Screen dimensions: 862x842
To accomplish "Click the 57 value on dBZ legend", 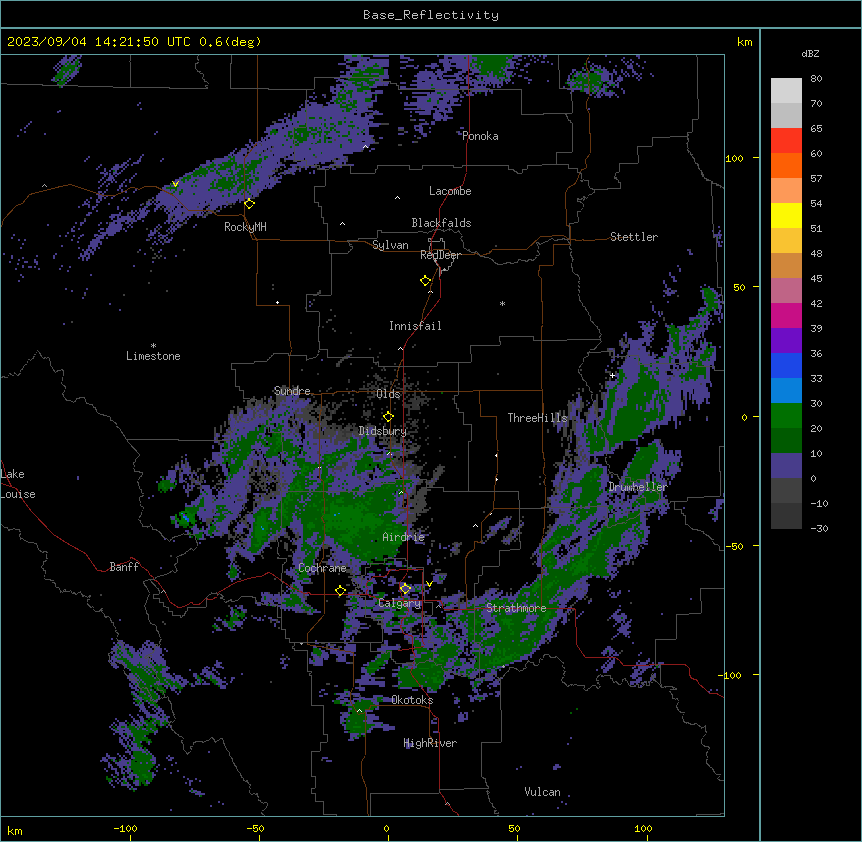I will click(816, 179).
